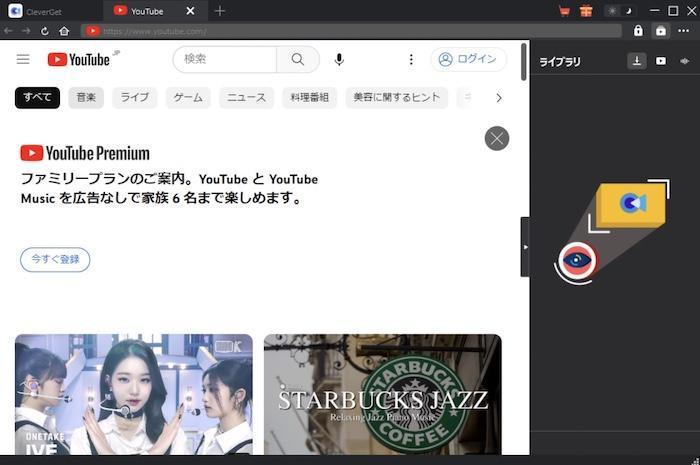Select the ゲーム category chip
The width and height of the screenshot is (700, 465).
tap(188, 98)
